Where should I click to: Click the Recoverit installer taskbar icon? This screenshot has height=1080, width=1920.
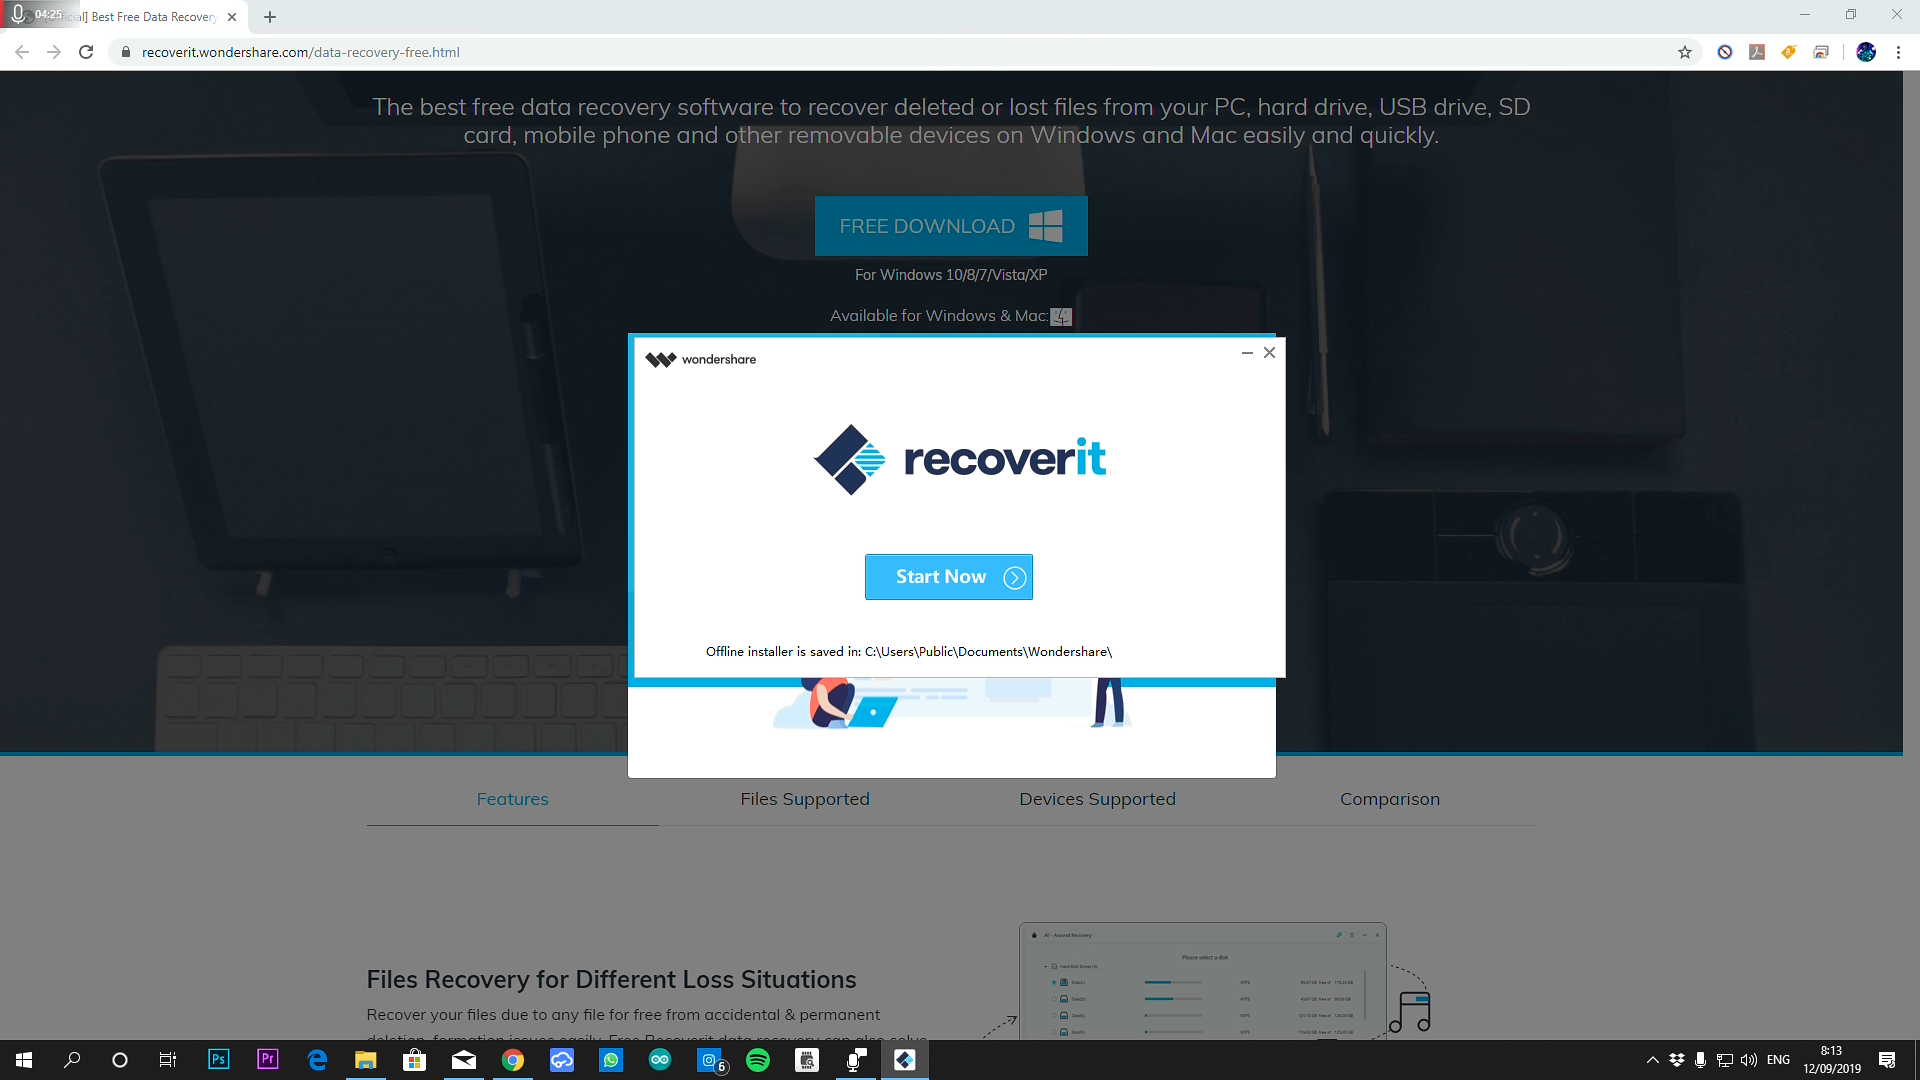coord(905,1060)
